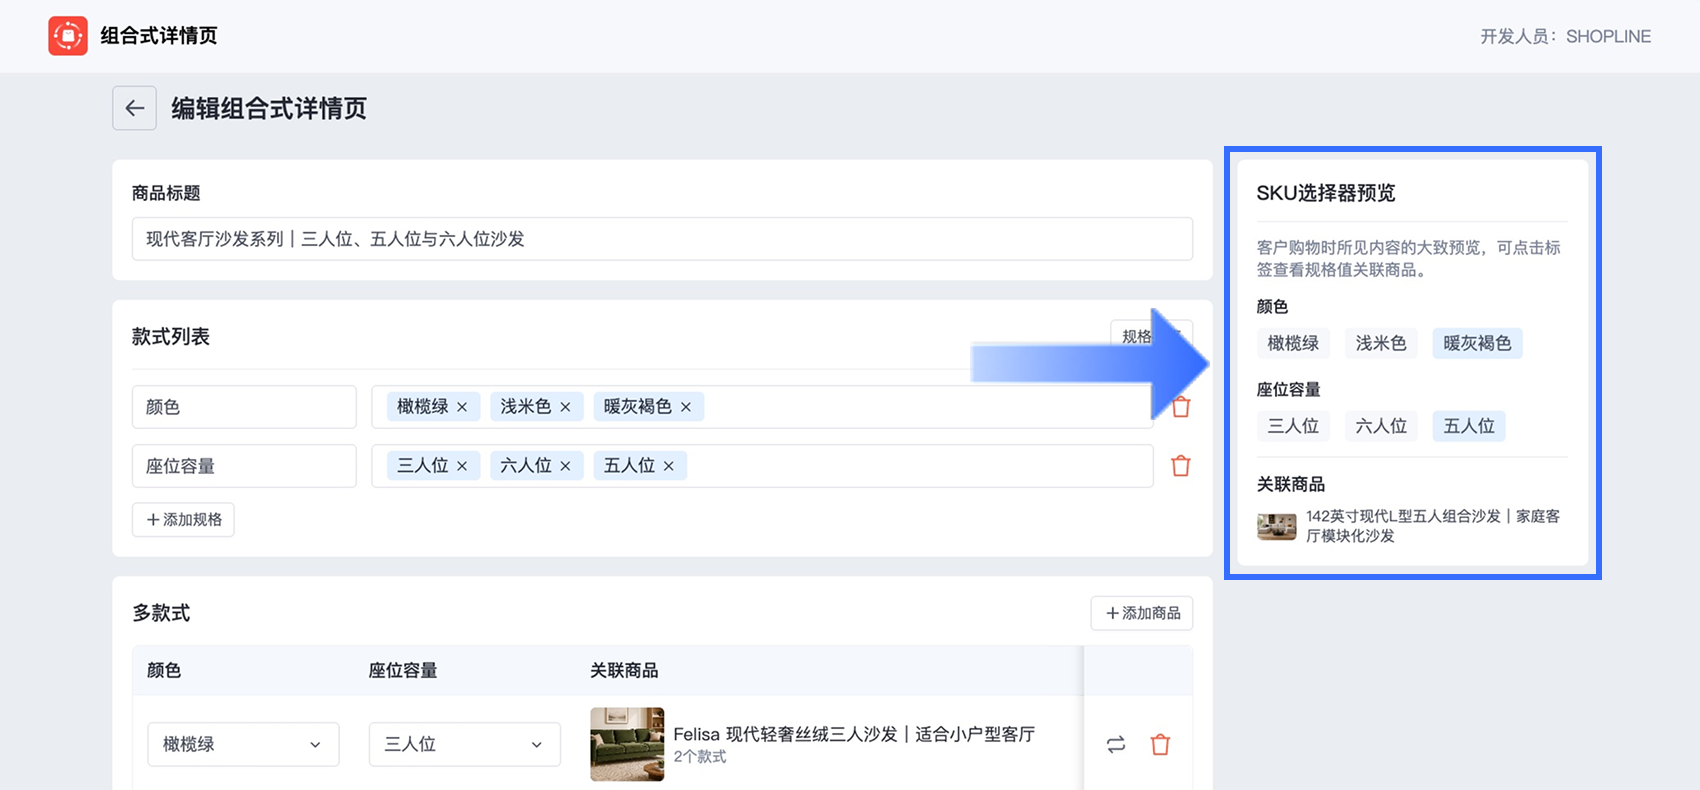Click the 添加商品 button

(1142, 613)
